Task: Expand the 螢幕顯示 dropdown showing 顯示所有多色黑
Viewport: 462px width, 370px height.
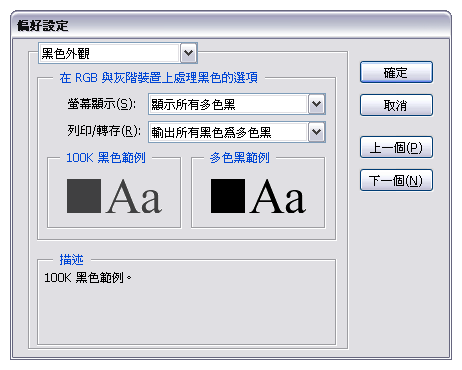Action: (237, 104)
